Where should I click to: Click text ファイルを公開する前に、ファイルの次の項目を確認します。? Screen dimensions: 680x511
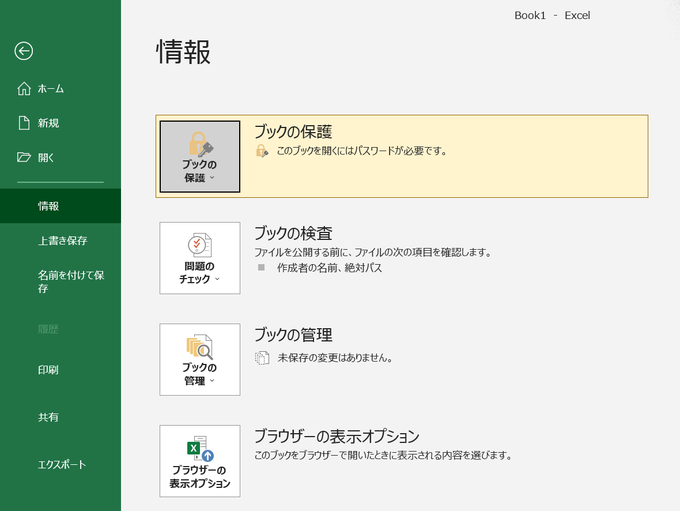tap(373, 252)
